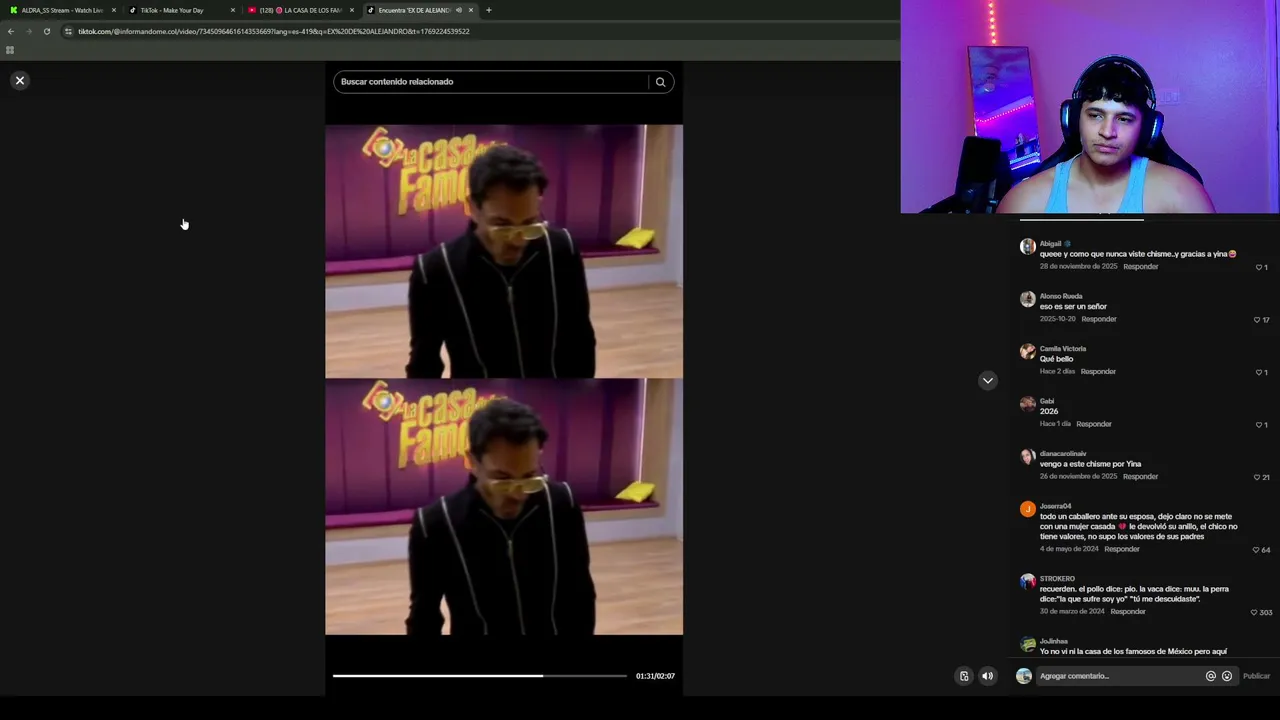Image resolution: width=1280 pixels, height=720 pixels.
Task: Open Abigail's profile avatar
Action: [1027, 246]
